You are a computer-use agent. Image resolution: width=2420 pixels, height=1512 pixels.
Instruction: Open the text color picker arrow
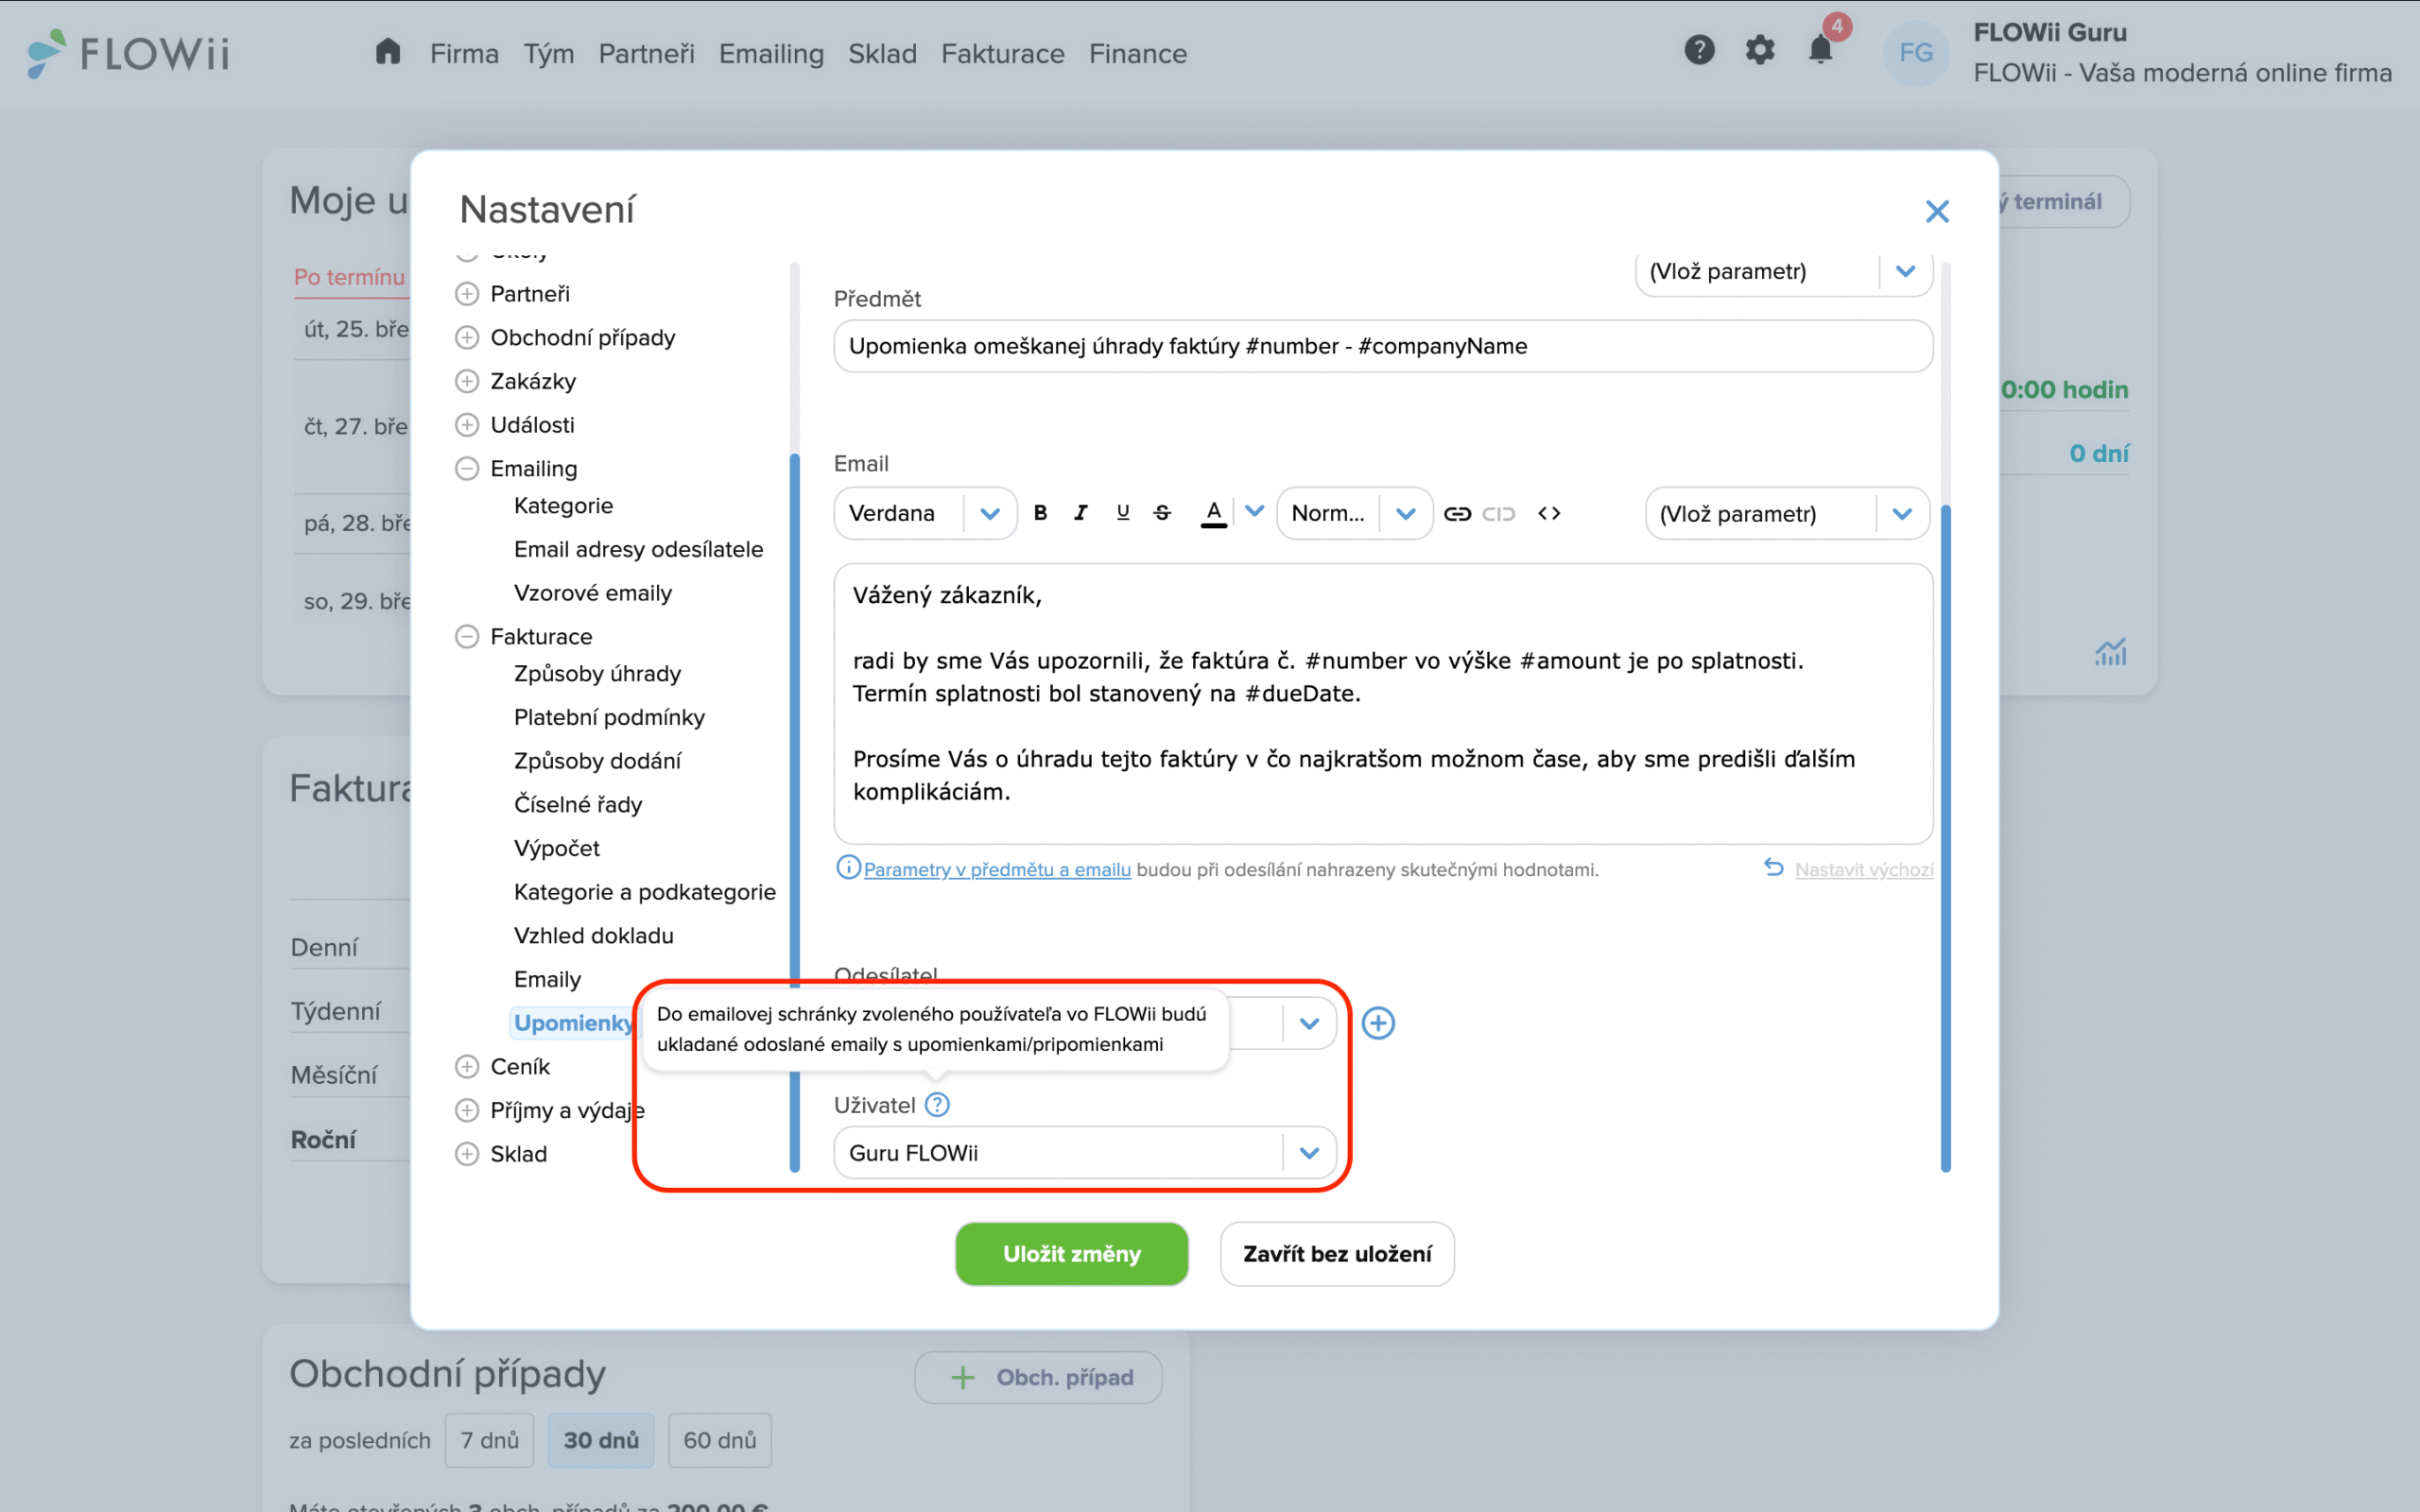coord(1255,512)
